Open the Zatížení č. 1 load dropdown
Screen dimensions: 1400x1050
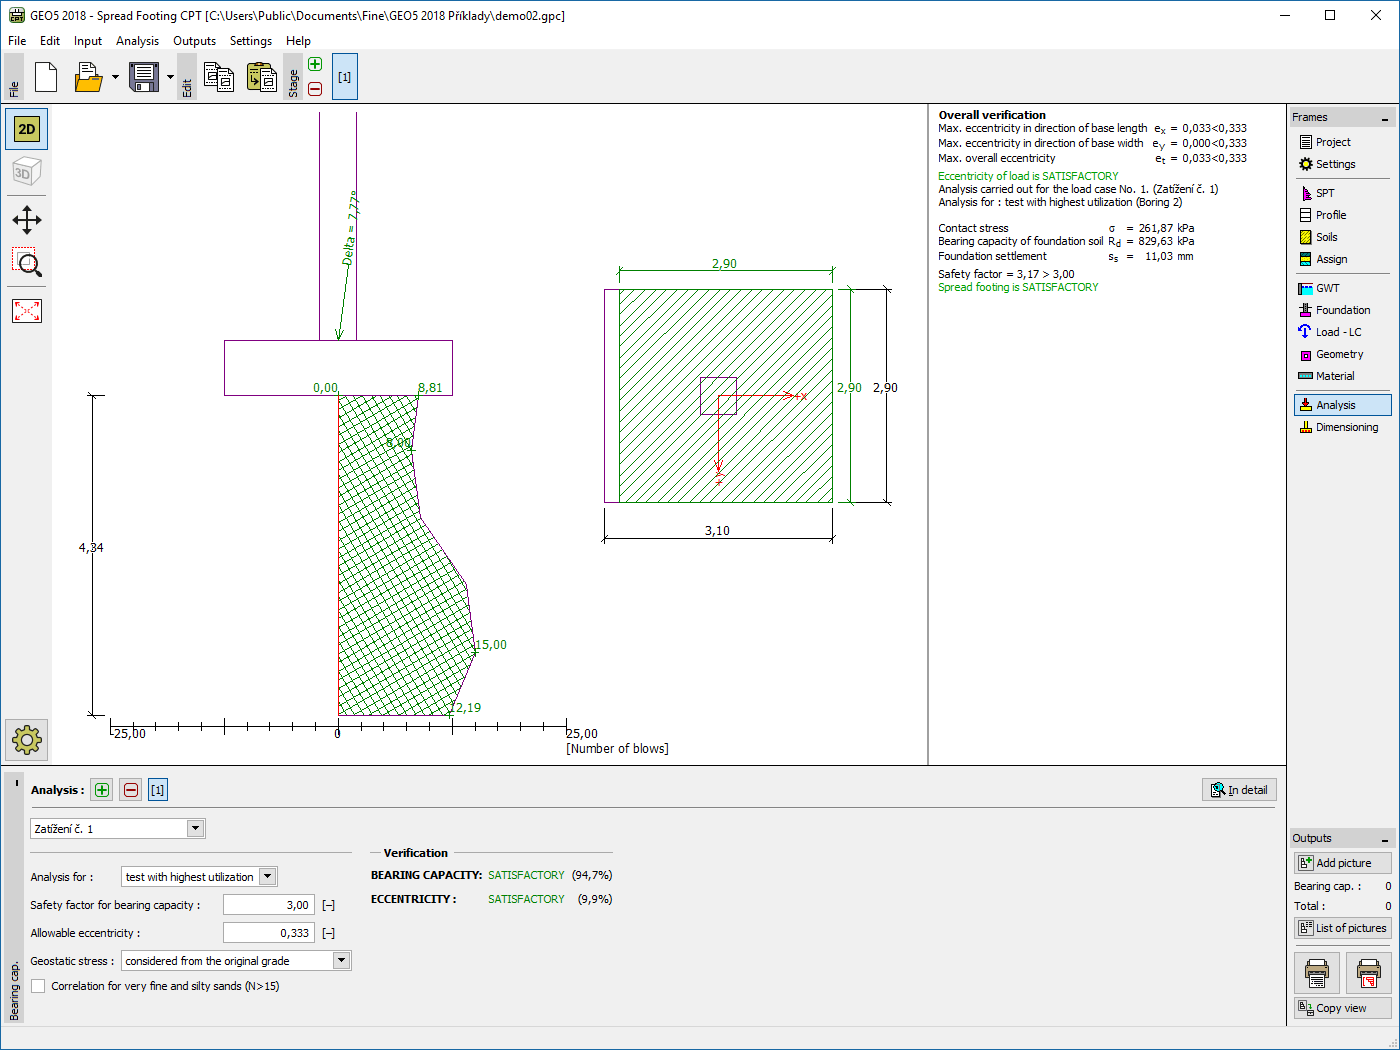click(x=196, y=829)
